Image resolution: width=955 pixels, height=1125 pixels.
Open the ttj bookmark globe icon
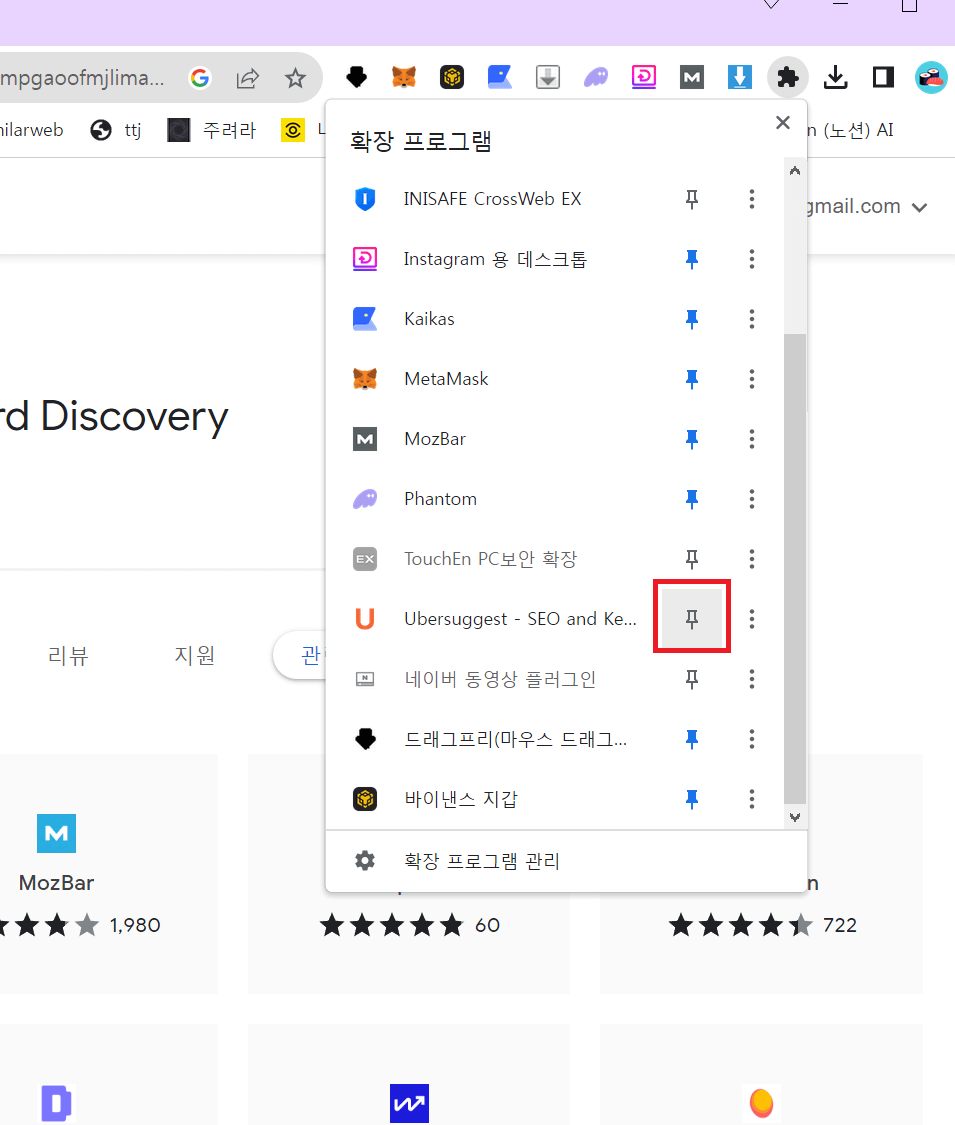pos(101,130)
